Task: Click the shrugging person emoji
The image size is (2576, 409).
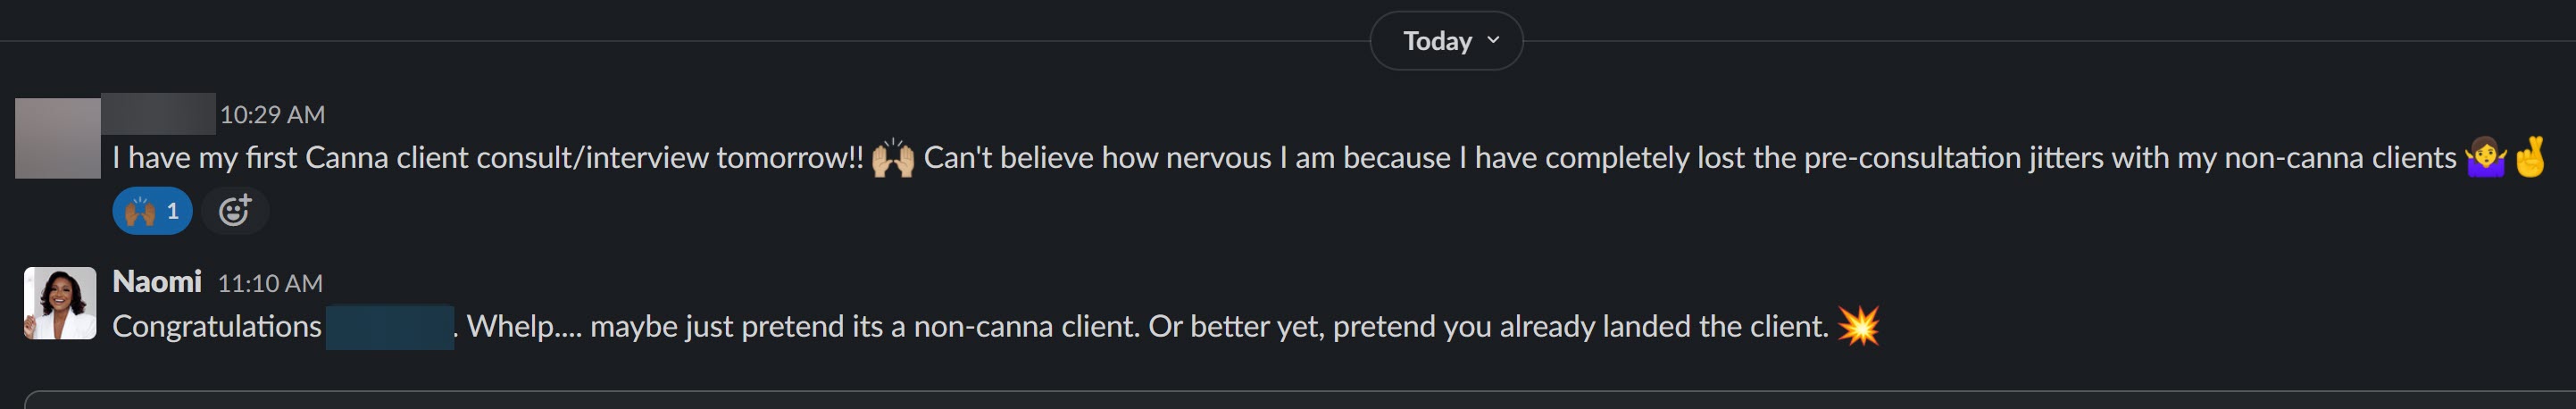Action: pyautogui.click(x=2485, y=158)
